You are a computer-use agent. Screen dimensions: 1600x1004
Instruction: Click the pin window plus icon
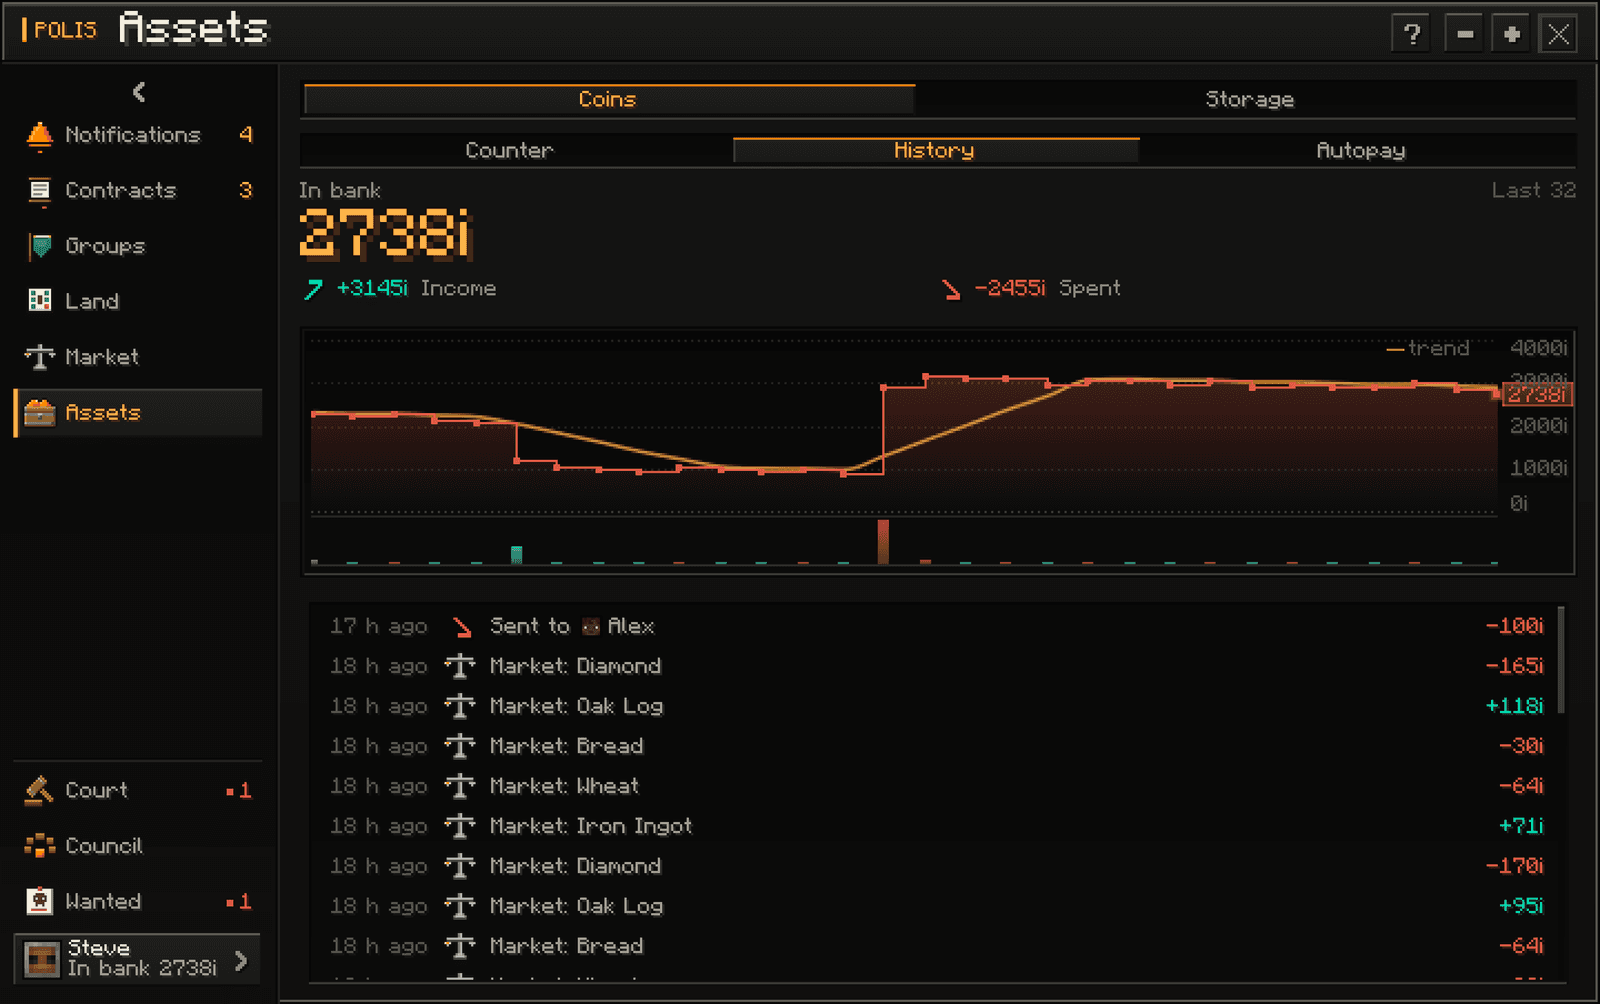1511,34
